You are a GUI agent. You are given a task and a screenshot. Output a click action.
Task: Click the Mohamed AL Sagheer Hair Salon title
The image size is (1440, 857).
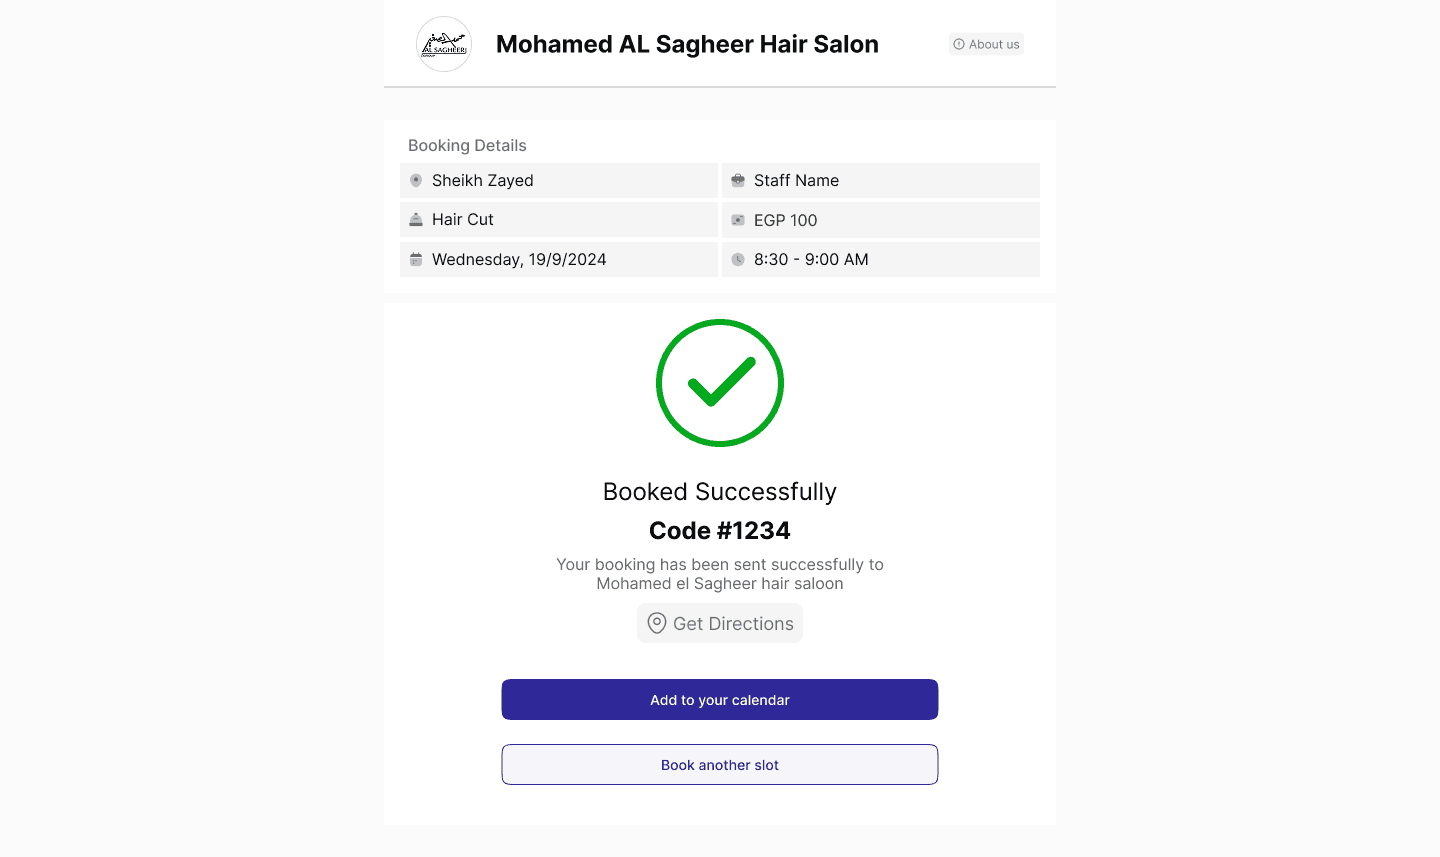pyautogui.click(x=687, y=44)
